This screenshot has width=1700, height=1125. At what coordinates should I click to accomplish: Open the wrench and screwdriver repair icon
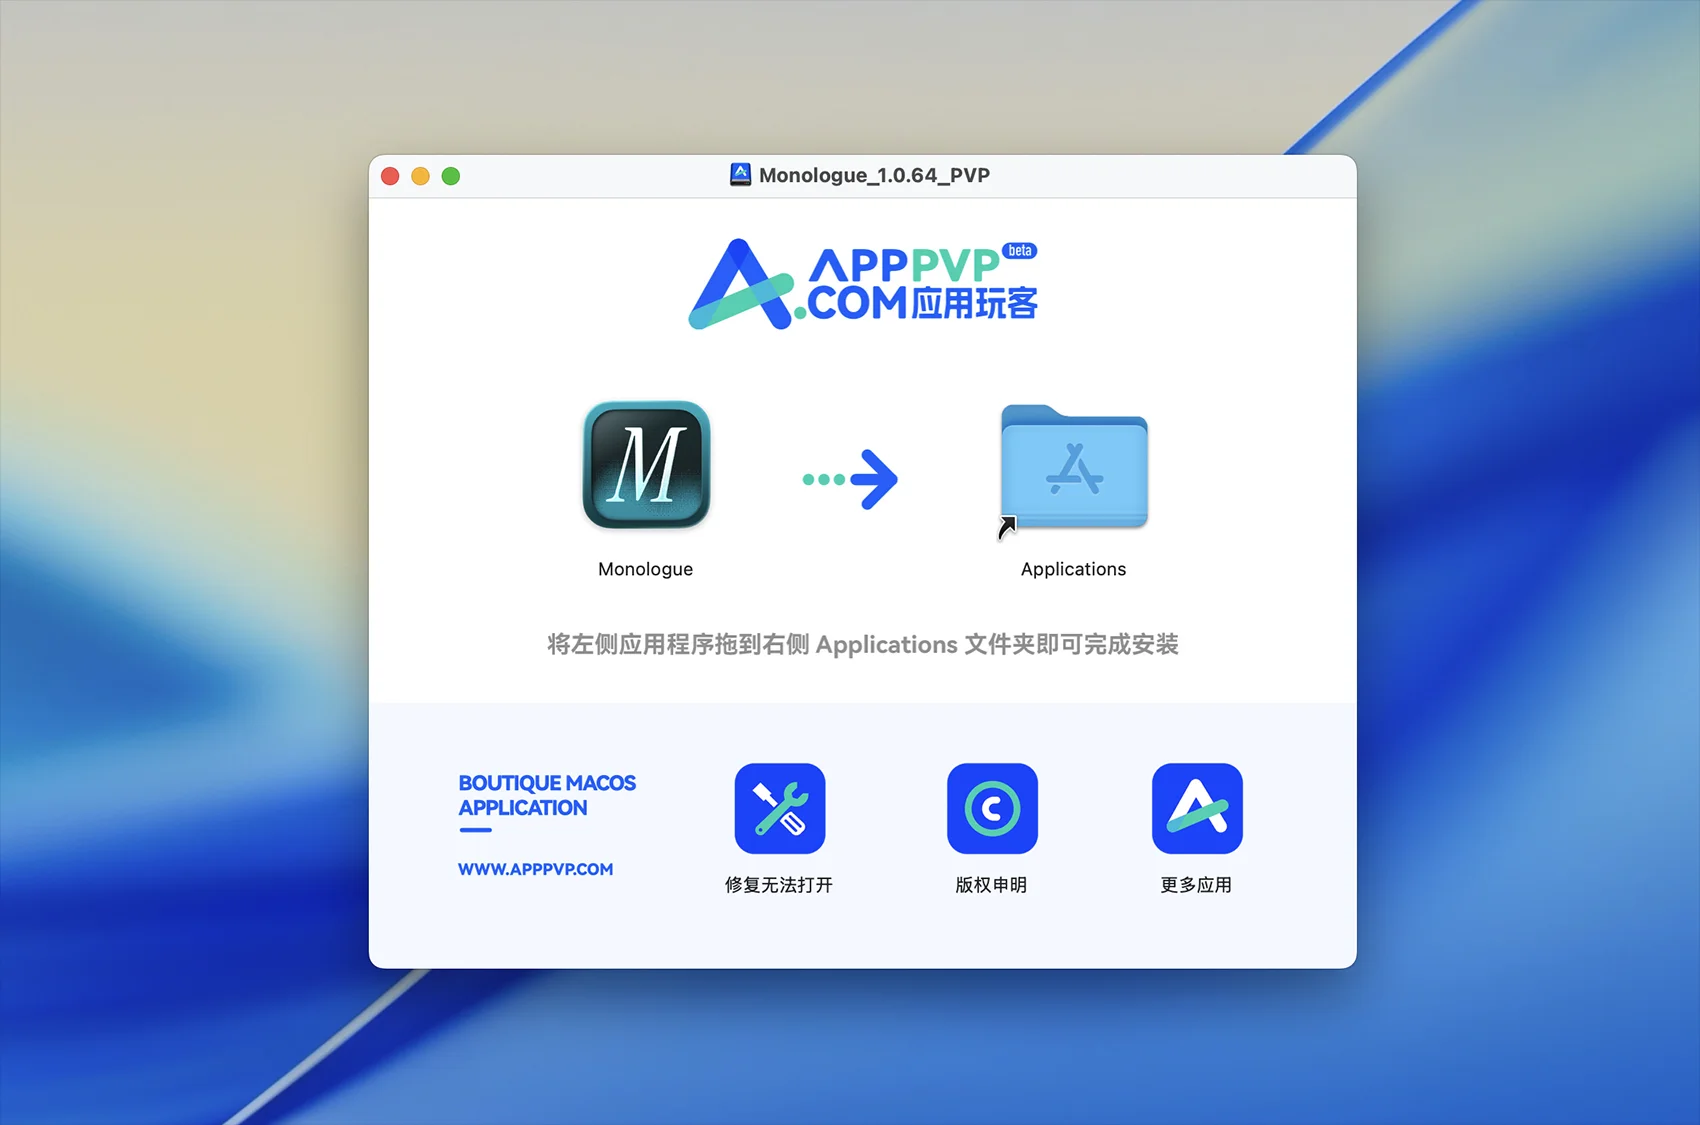[779, 808]
